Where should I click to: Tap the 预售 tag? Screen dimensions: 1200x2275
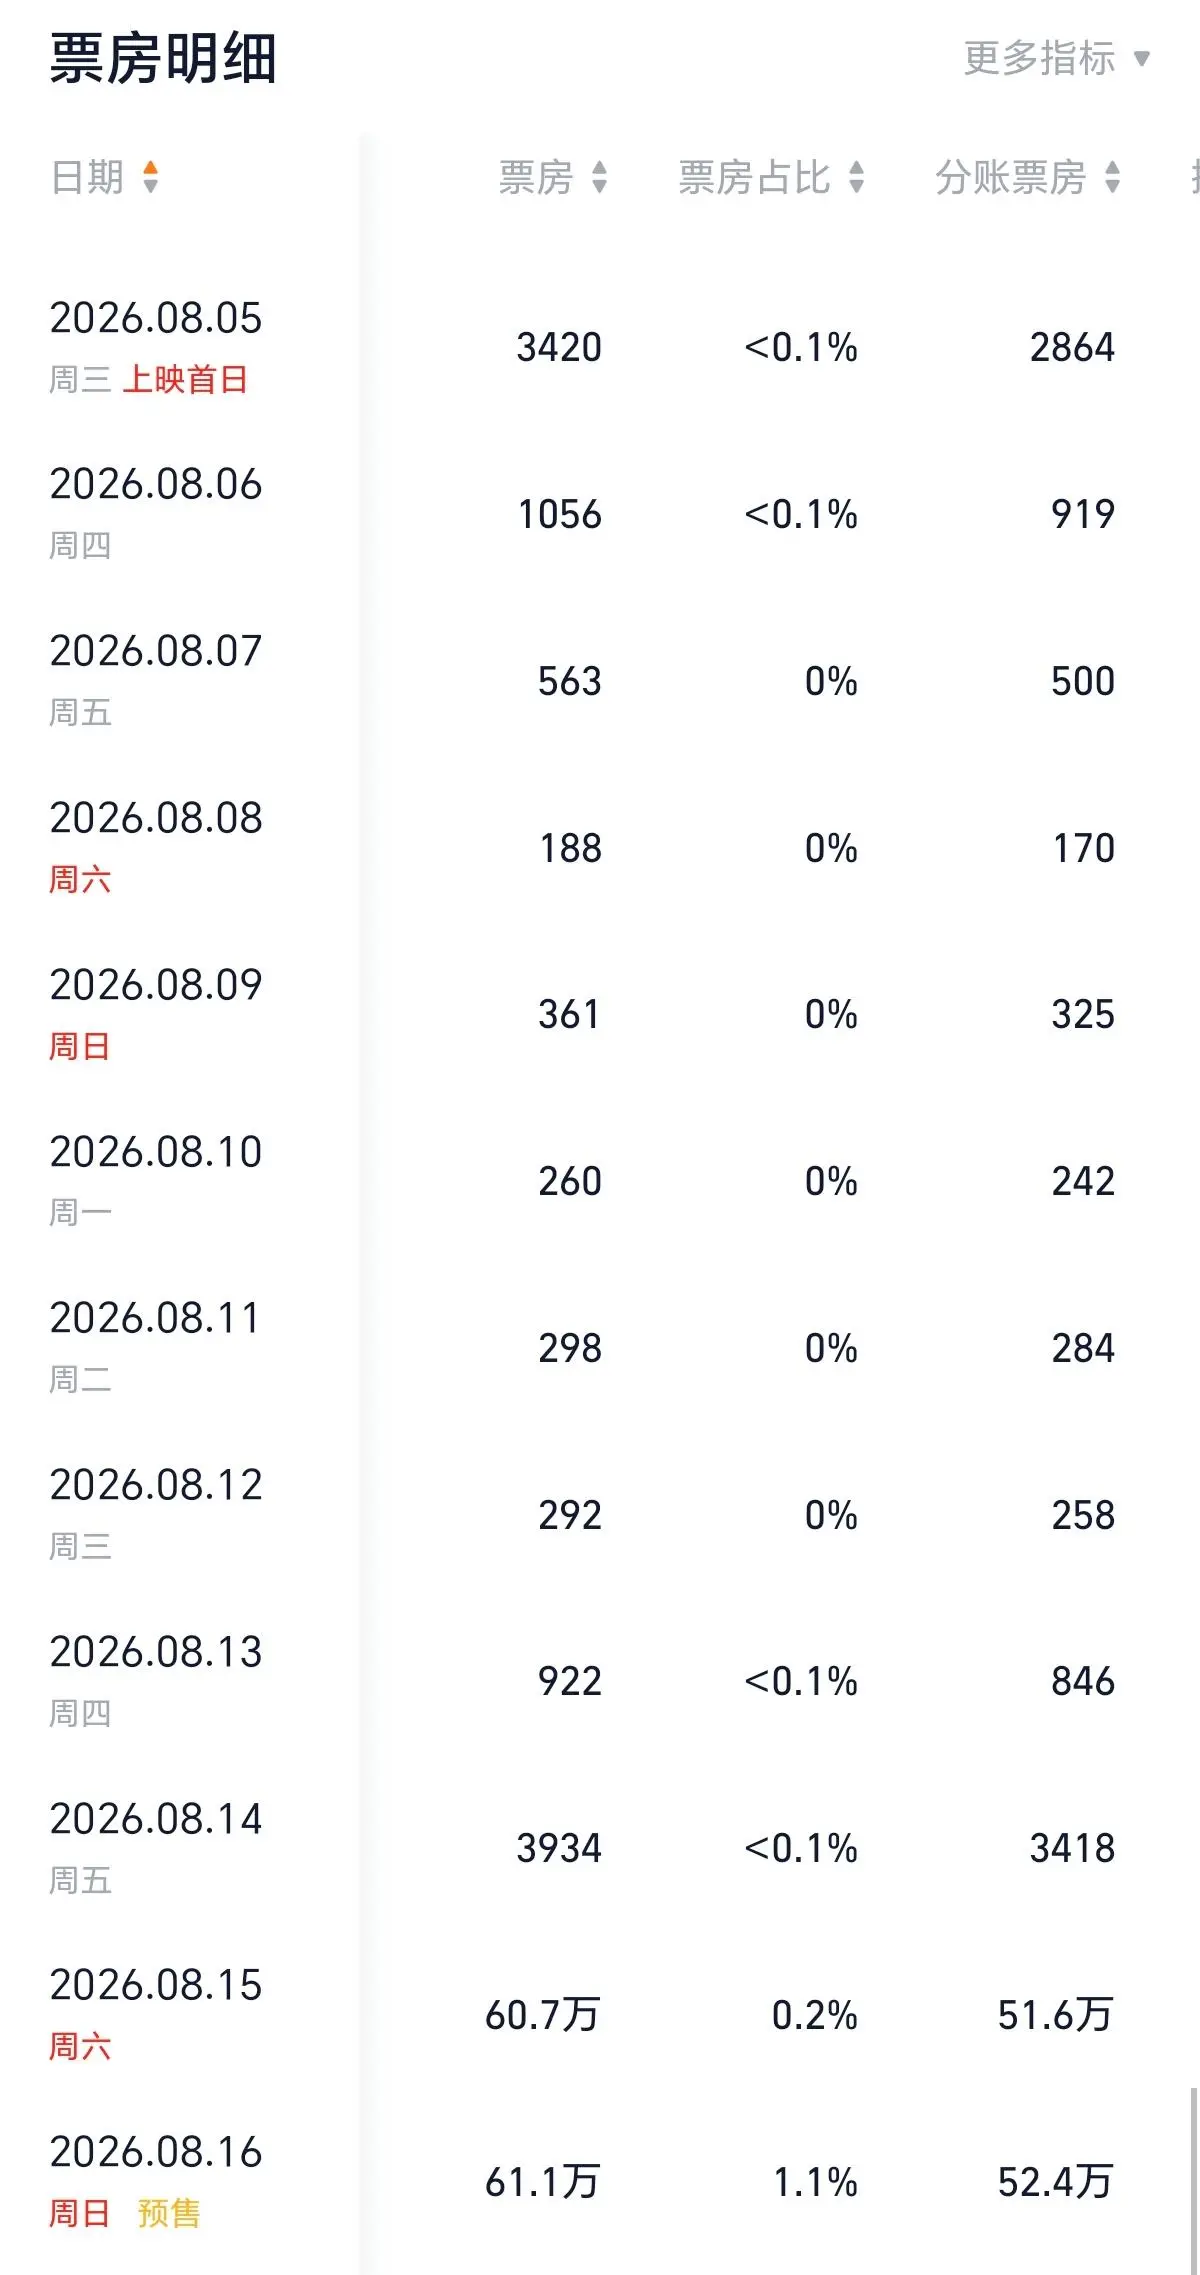169,2214
